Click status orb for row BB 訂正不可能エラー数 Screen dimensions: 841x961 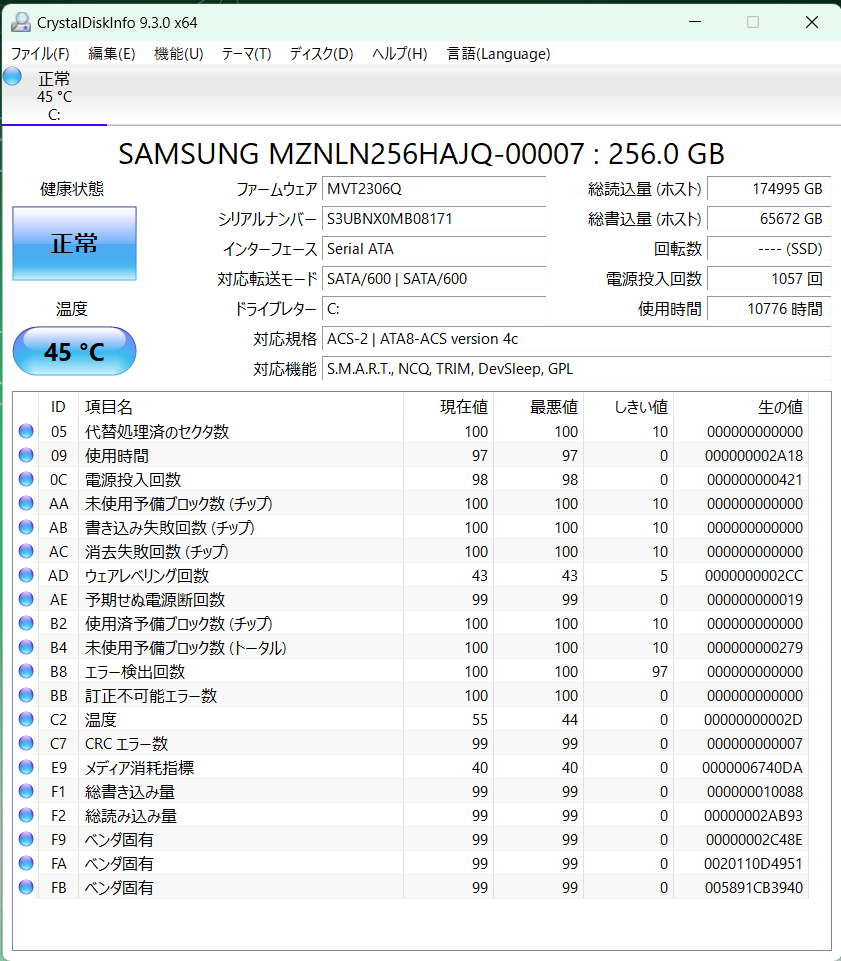26,696
